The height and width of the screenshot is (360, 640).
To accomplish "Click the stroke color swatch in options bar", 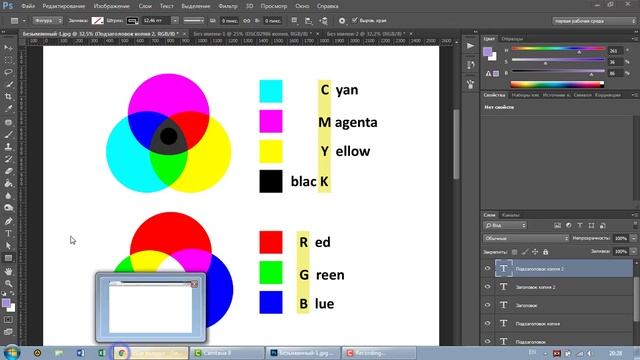I will (132, 20).
